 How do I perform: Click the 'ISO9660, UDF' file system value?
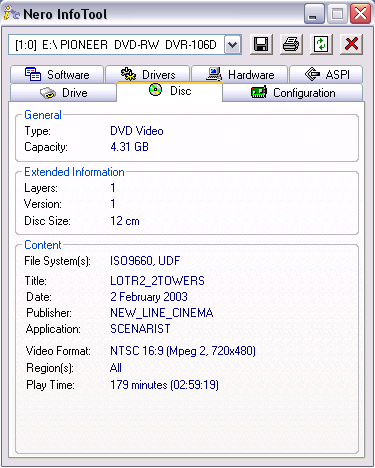pyautogui.click(x=145, y=261)
